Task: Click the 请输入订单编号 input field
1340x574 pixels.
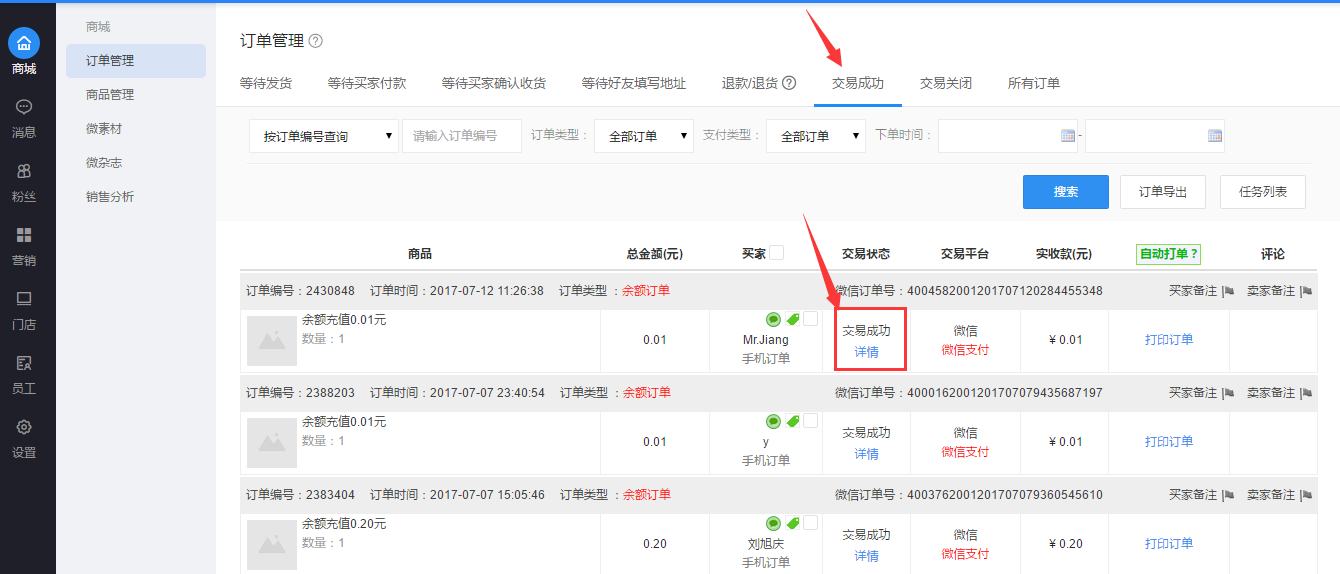Action: 461,136
